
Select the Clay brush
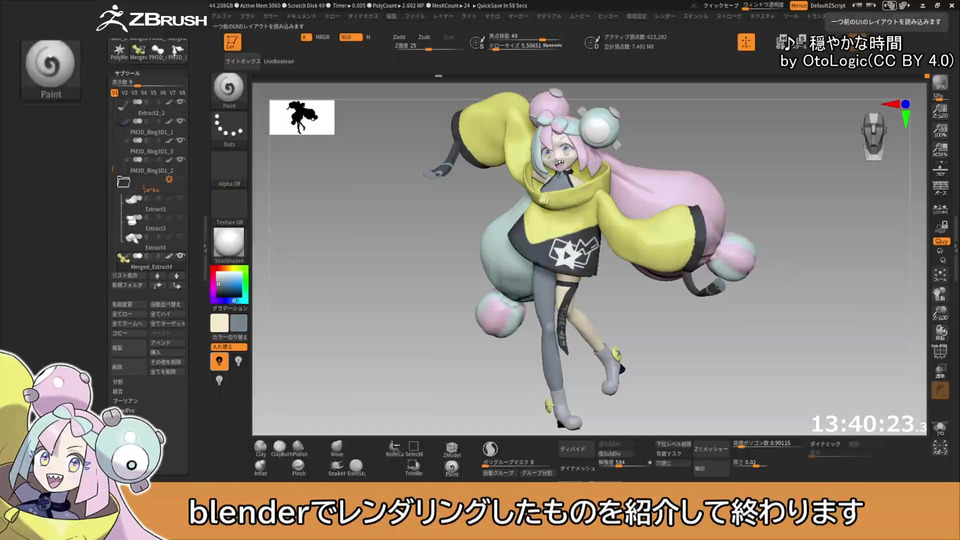click(260, 448)
